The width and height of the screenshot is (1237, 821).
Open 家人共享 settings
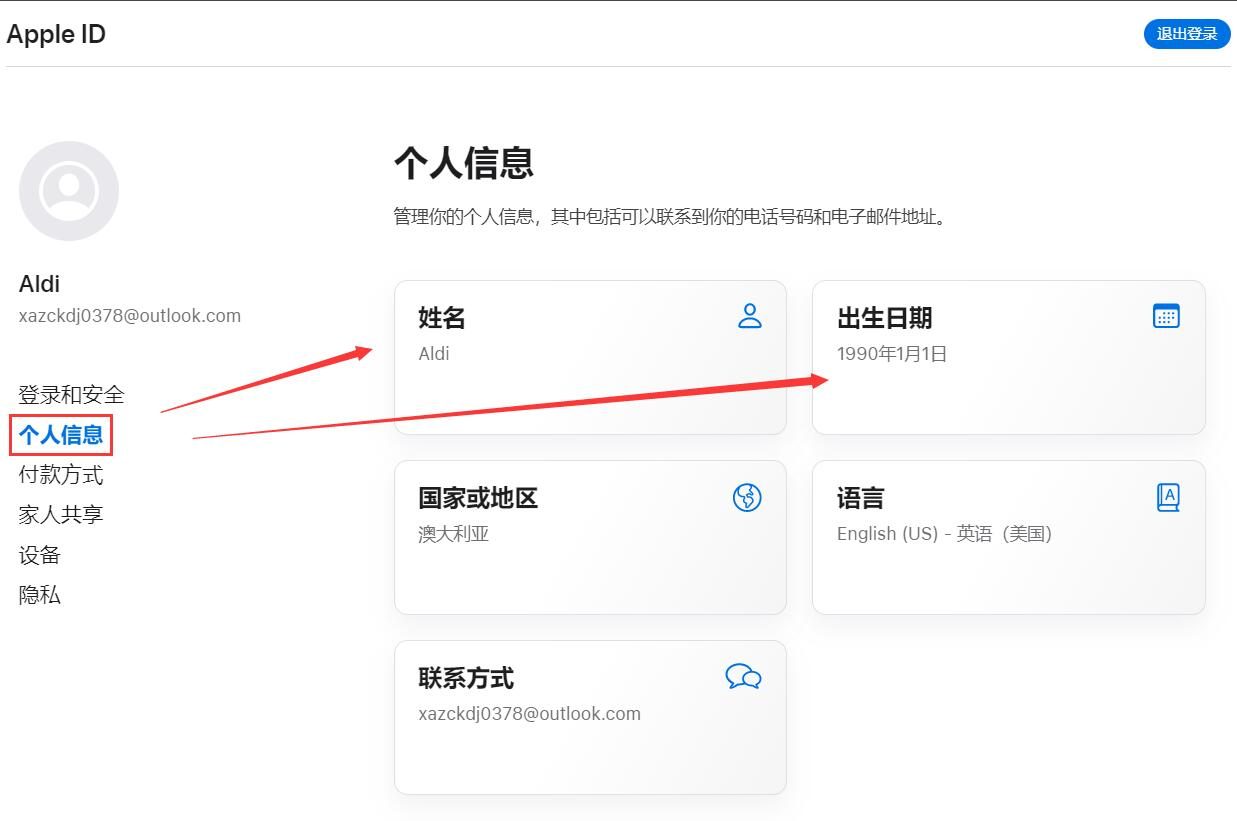point(61,515)
